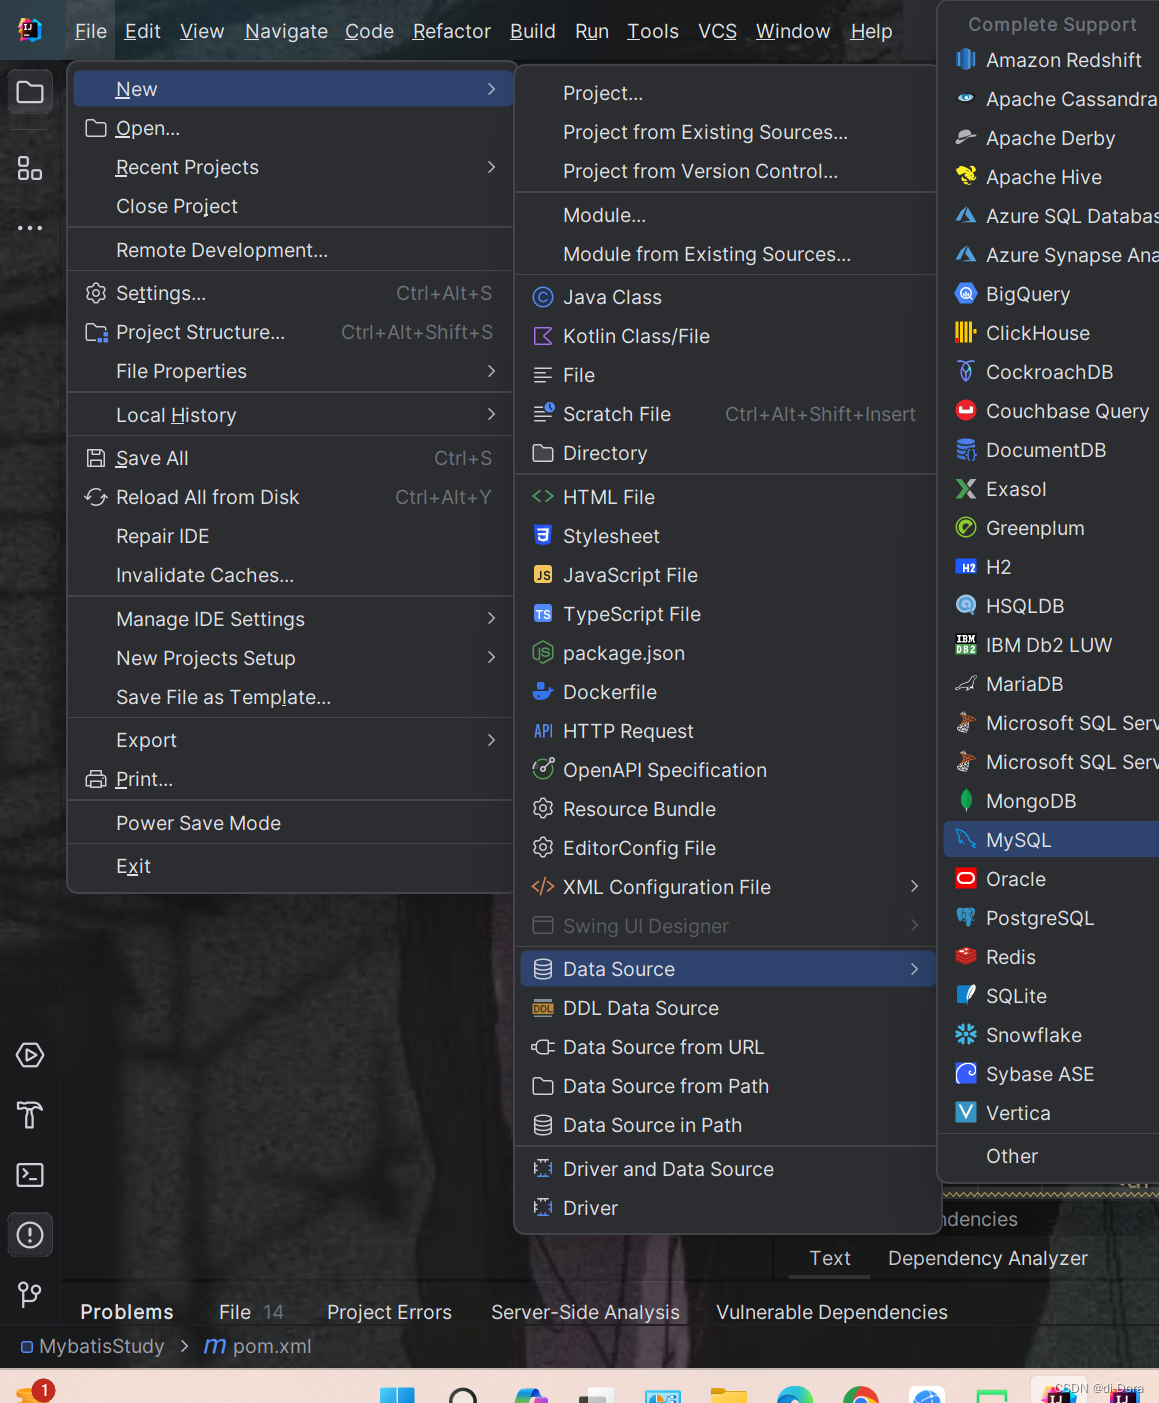The image size is (1159, 1403).
Task: Click the MySQL dolphin icon
Action: click(x=966, y=840)
